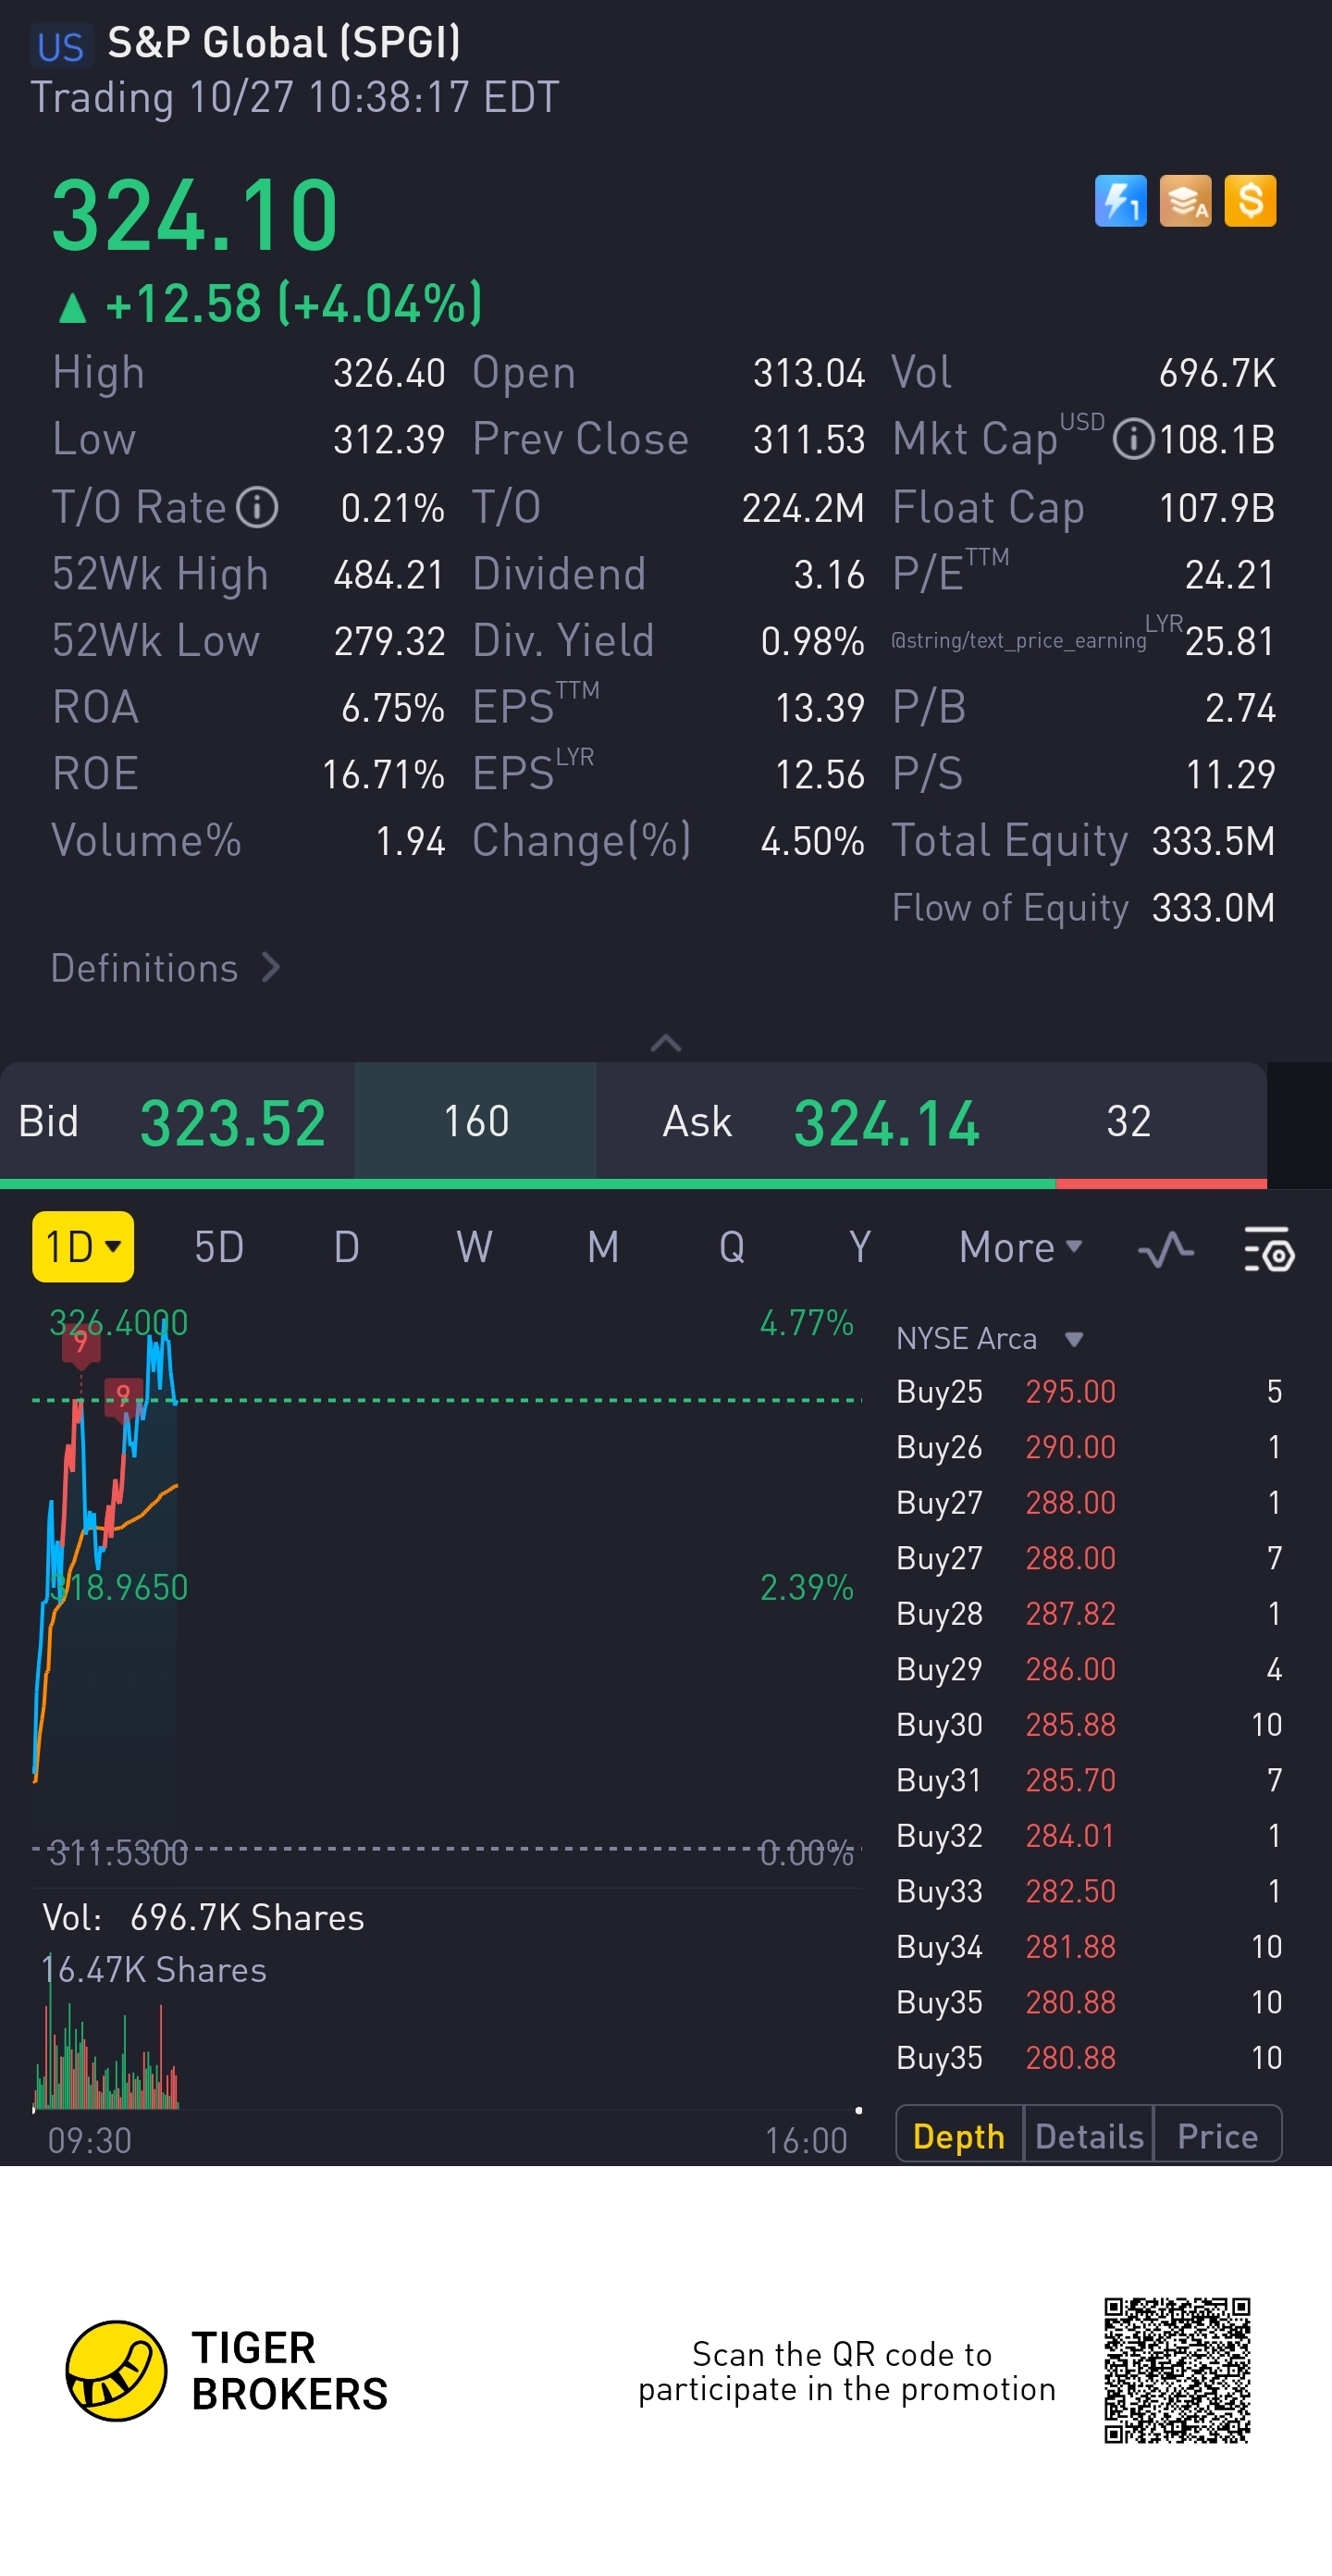
Task: Tap the Tiger Brokers logo
Action: tap(116, 2370)
